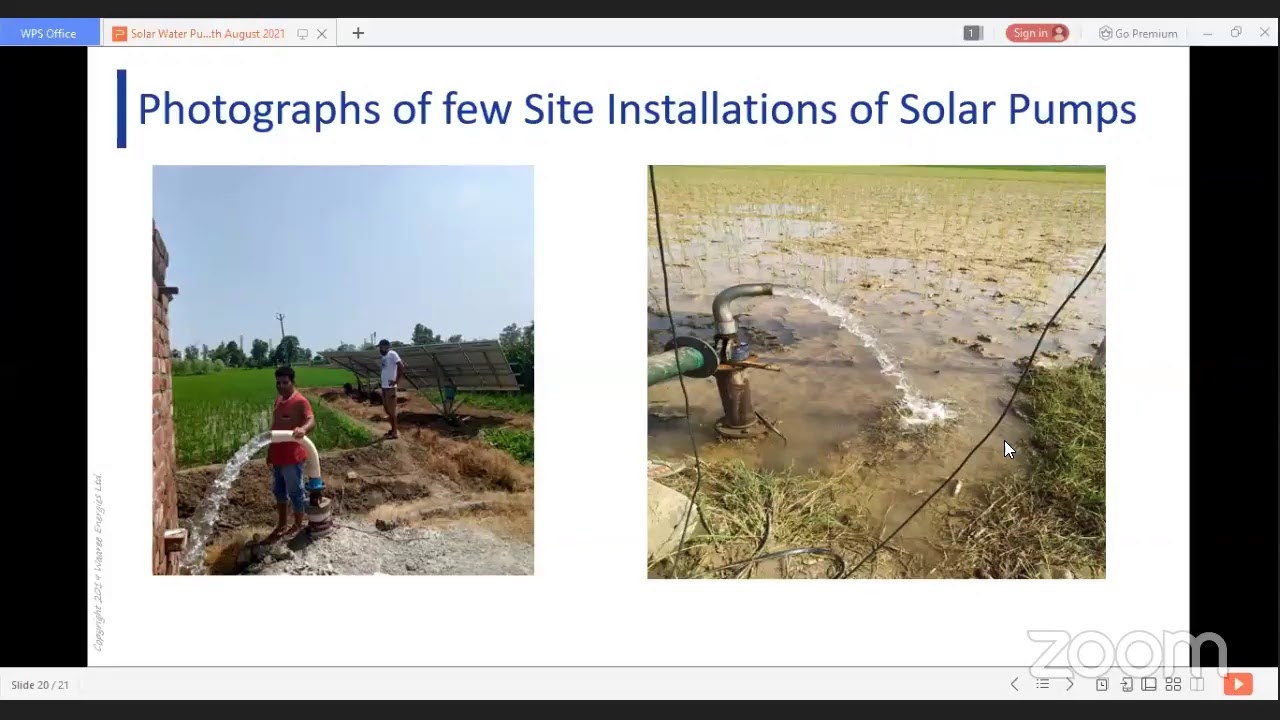Switch to slide sorter grid view
Screen dimensions: 1280x720
point(1173,684)
